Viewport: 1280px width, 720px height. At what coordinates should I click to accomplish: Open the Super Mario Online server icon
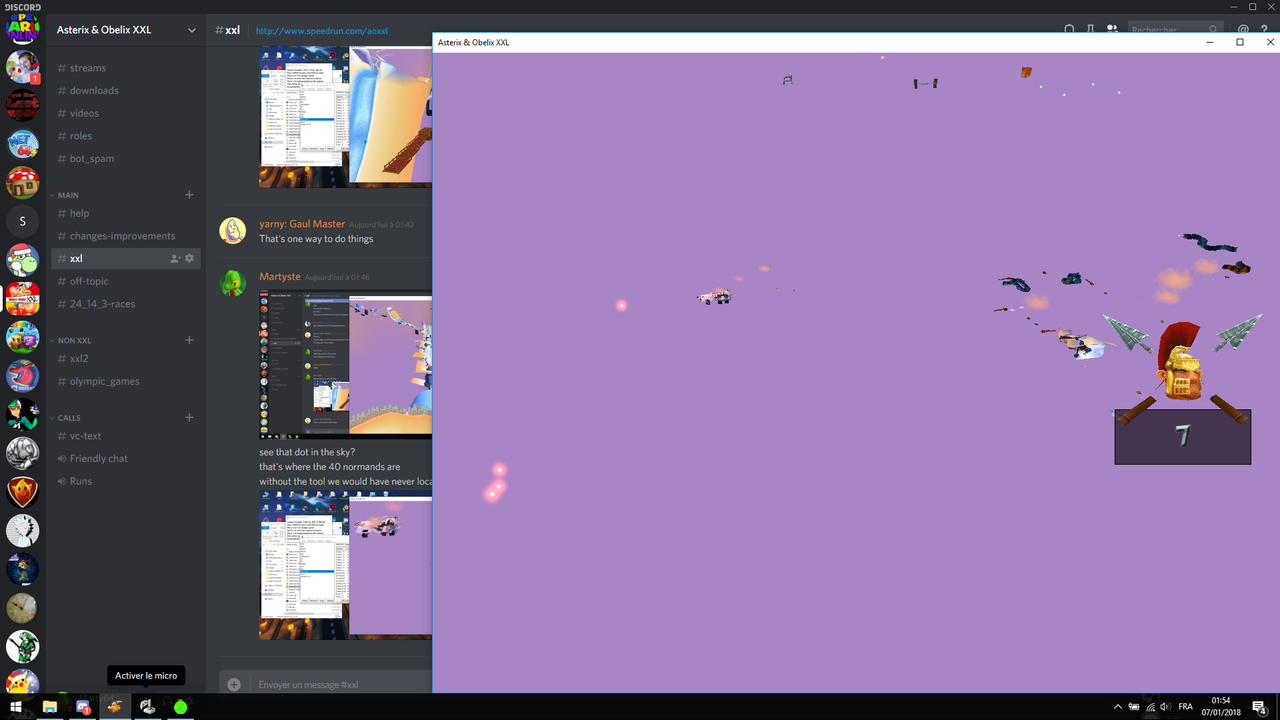click(x=22, y=28)
